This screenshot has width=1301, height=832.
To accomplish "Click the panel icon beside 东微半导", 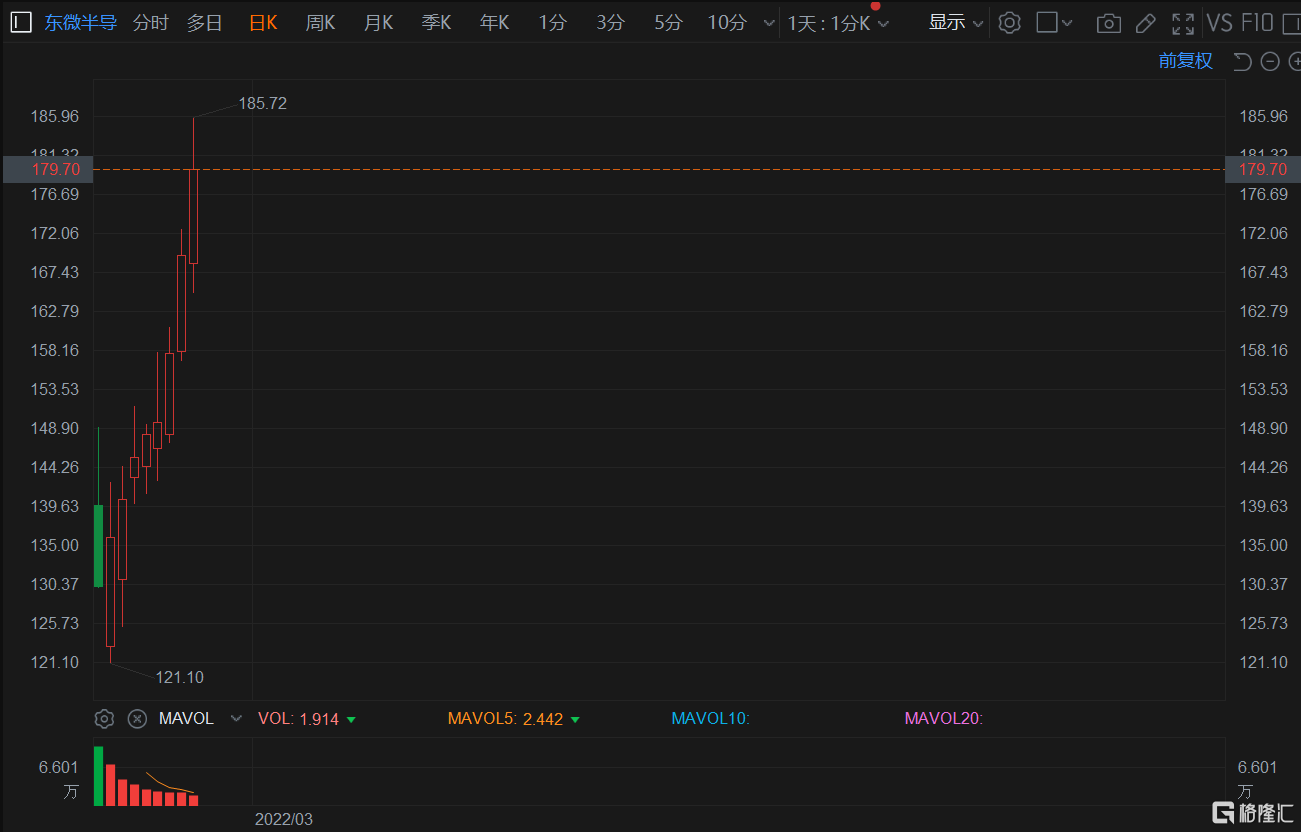I will tap(21, 22).
